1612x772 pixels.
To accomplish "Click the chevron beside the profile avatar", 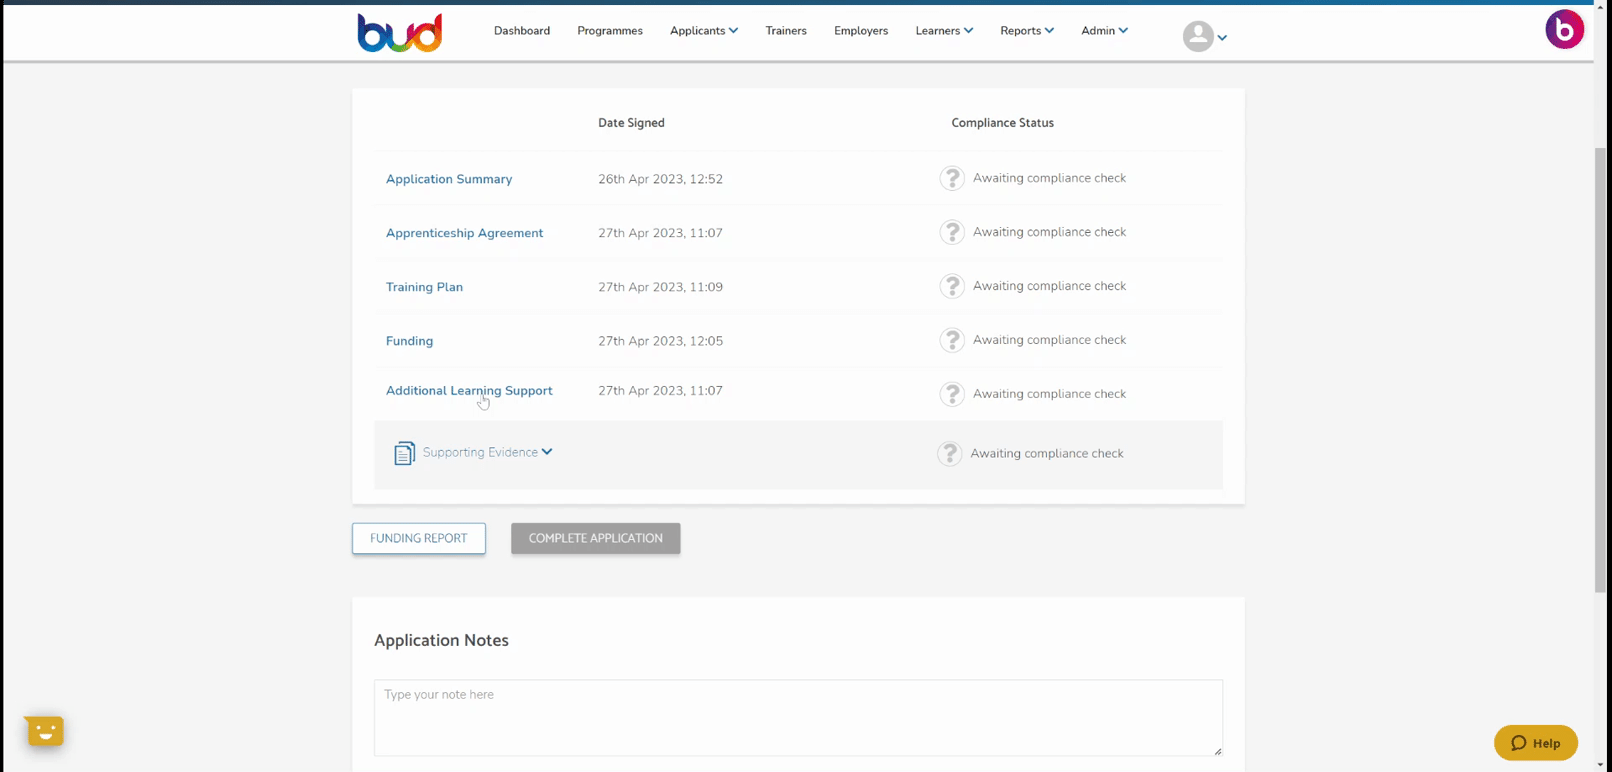I will (x=1222, y=38).
